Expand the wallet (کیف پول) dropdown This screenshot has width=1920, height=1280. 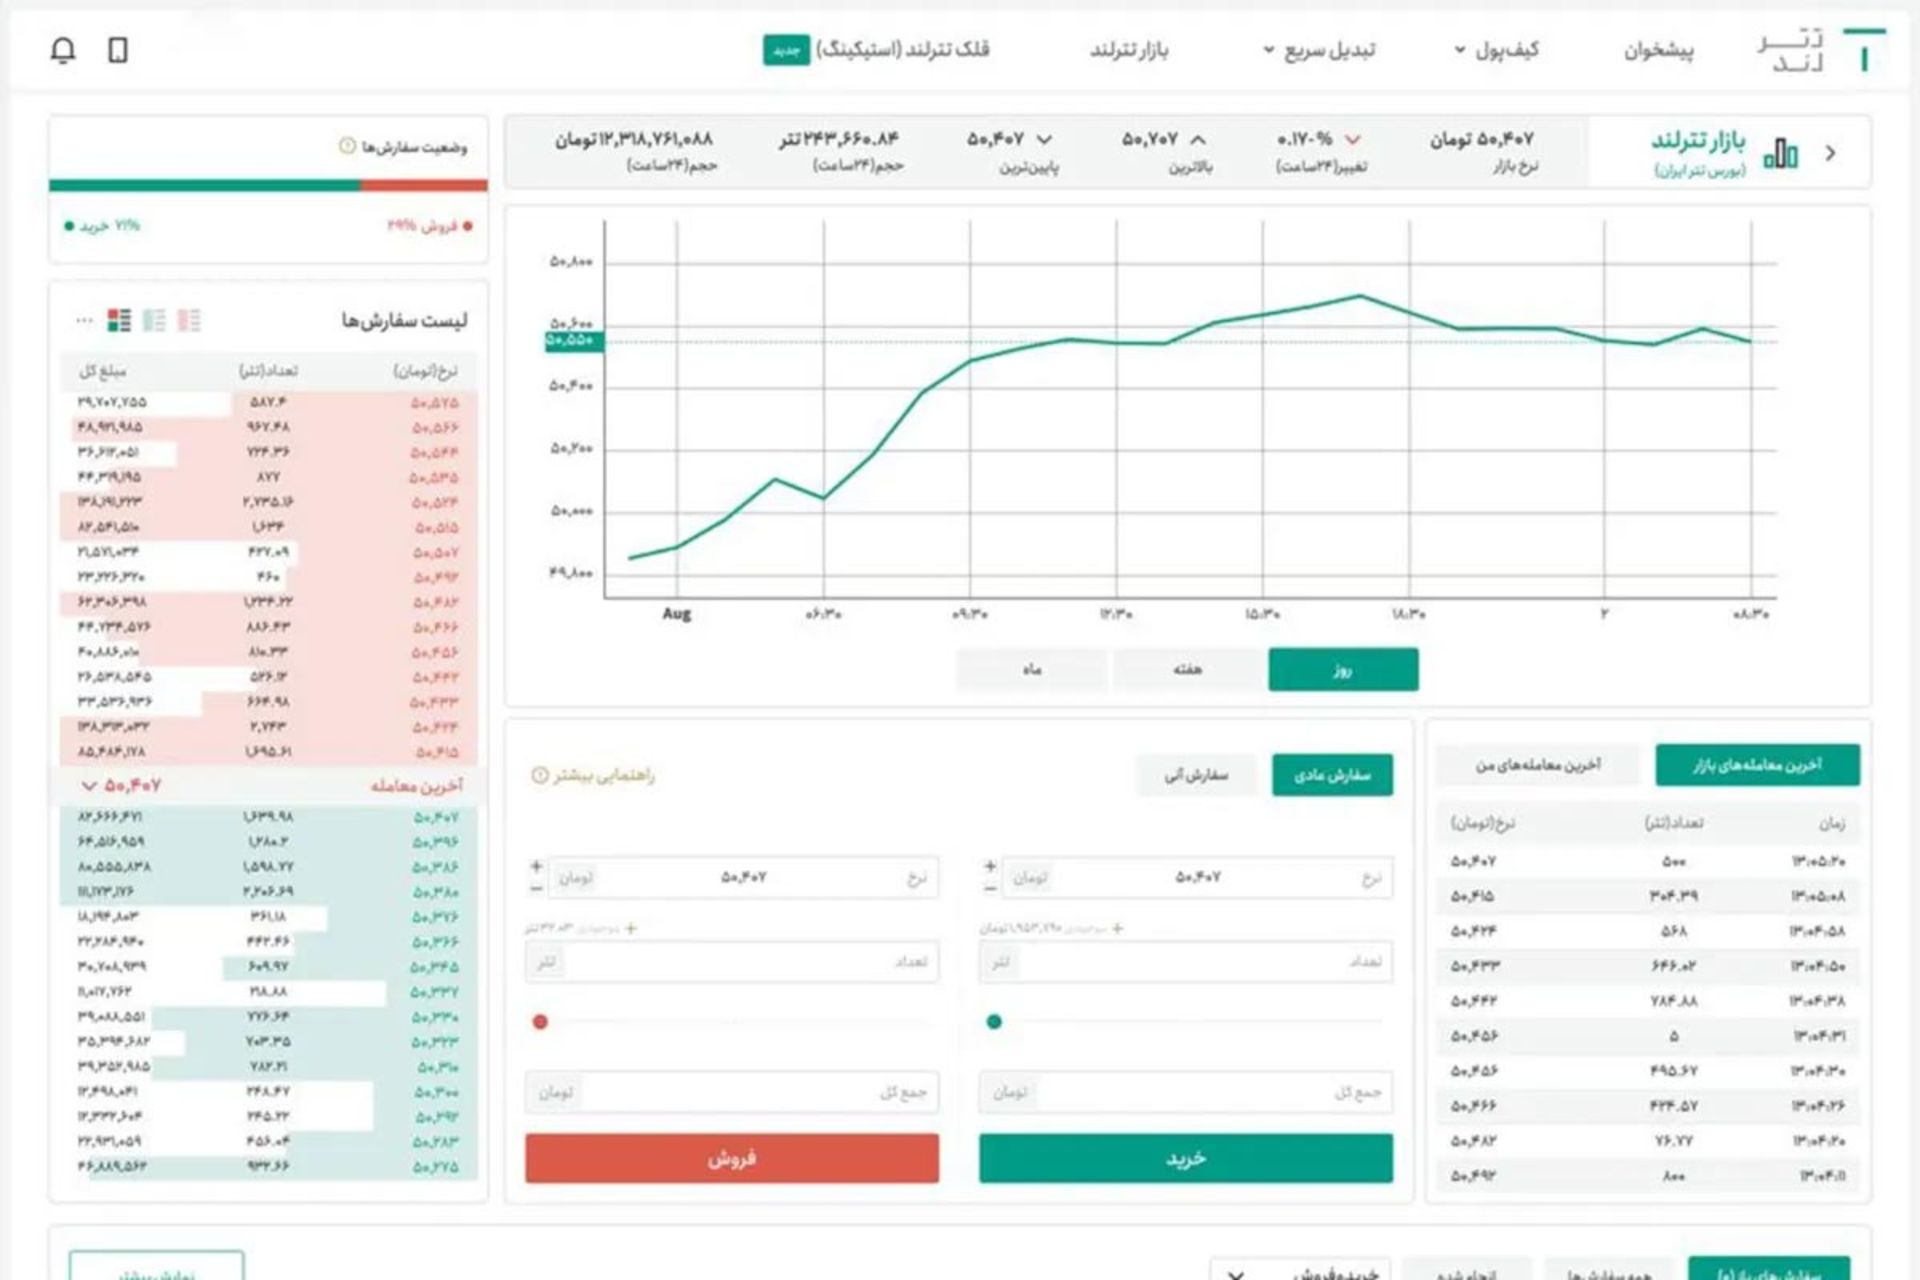[x=1495, y=50]
